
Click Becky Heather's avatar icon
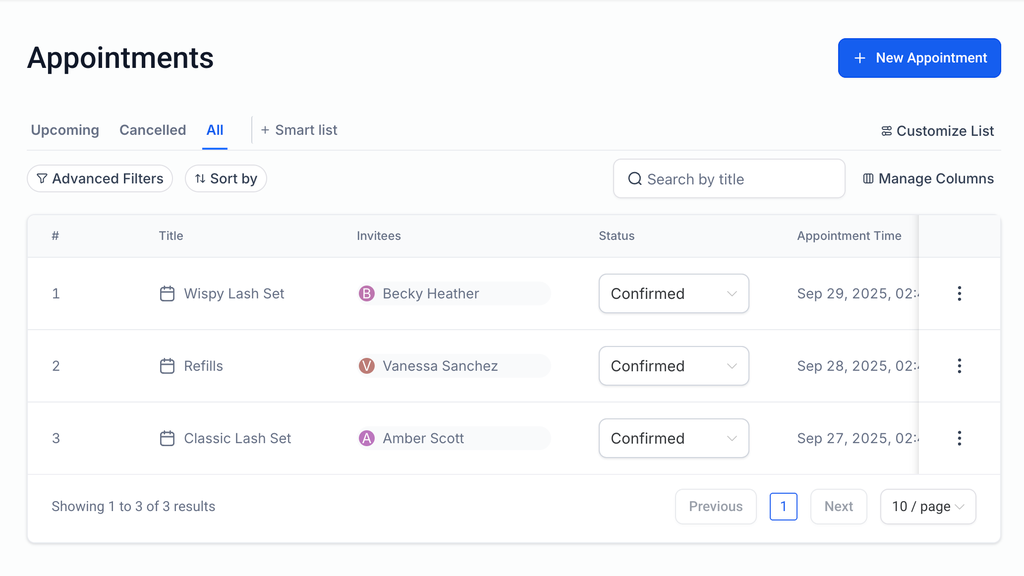[x=367, y=294]
